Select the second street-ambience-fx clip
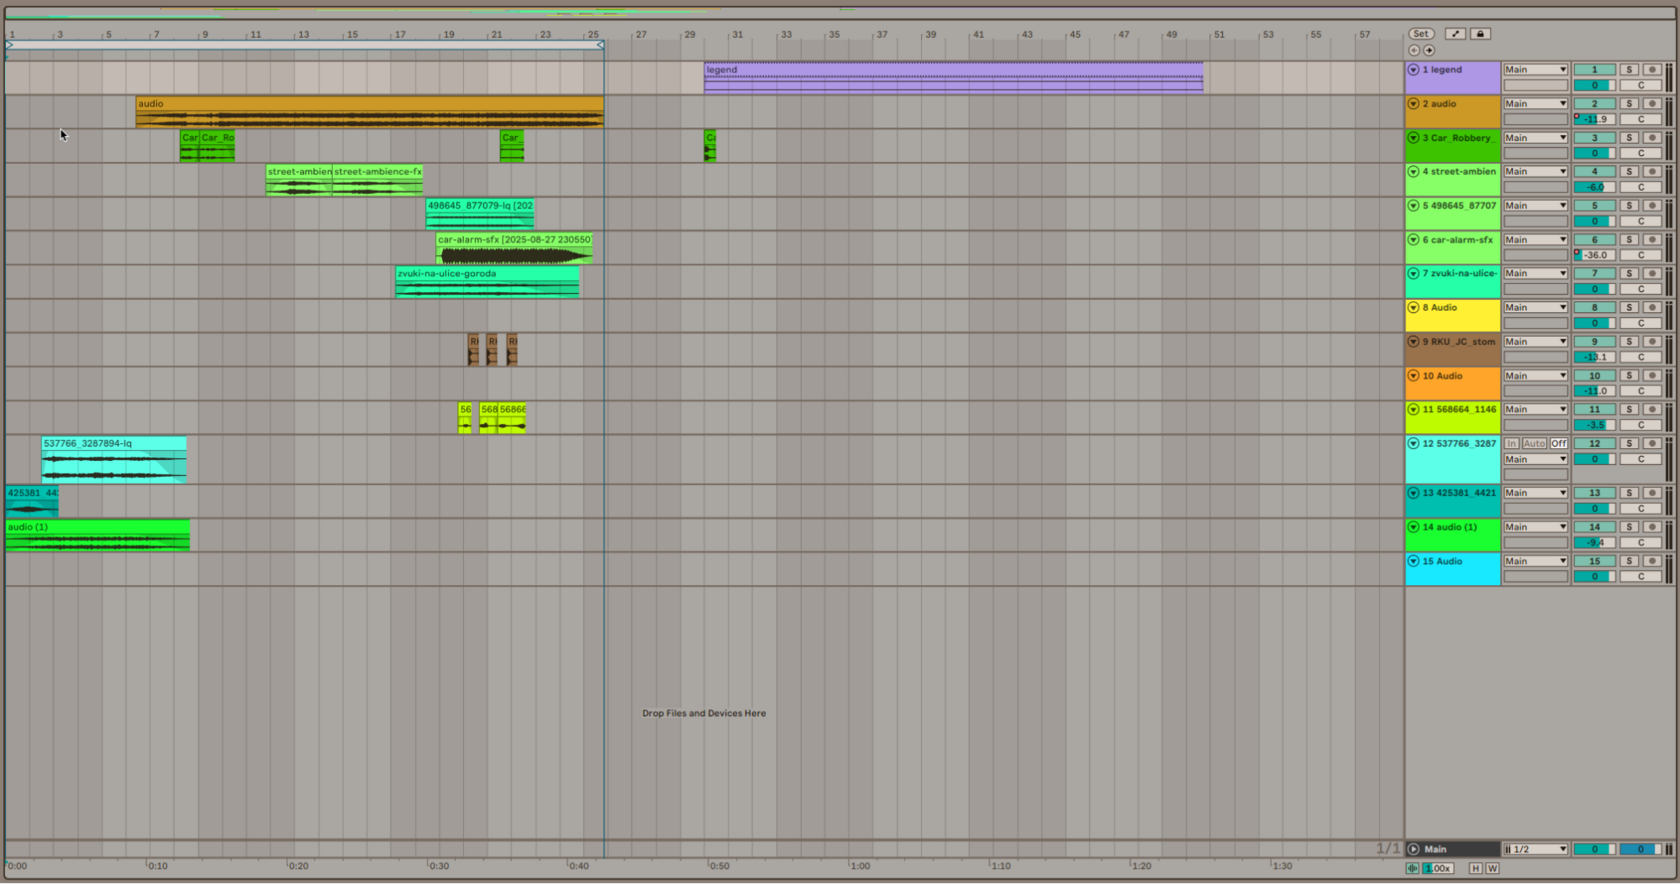The image size is (1680, 884). pyautogui.click(x=377, y=180)
